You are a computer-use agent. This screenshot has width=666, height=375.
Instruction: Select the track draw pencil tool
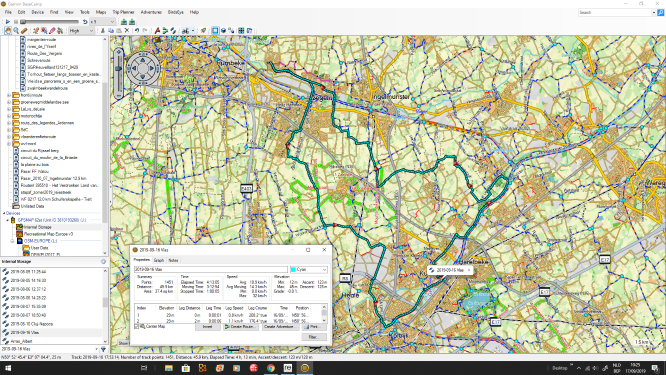pyautogui.click(x=52, y=31)
